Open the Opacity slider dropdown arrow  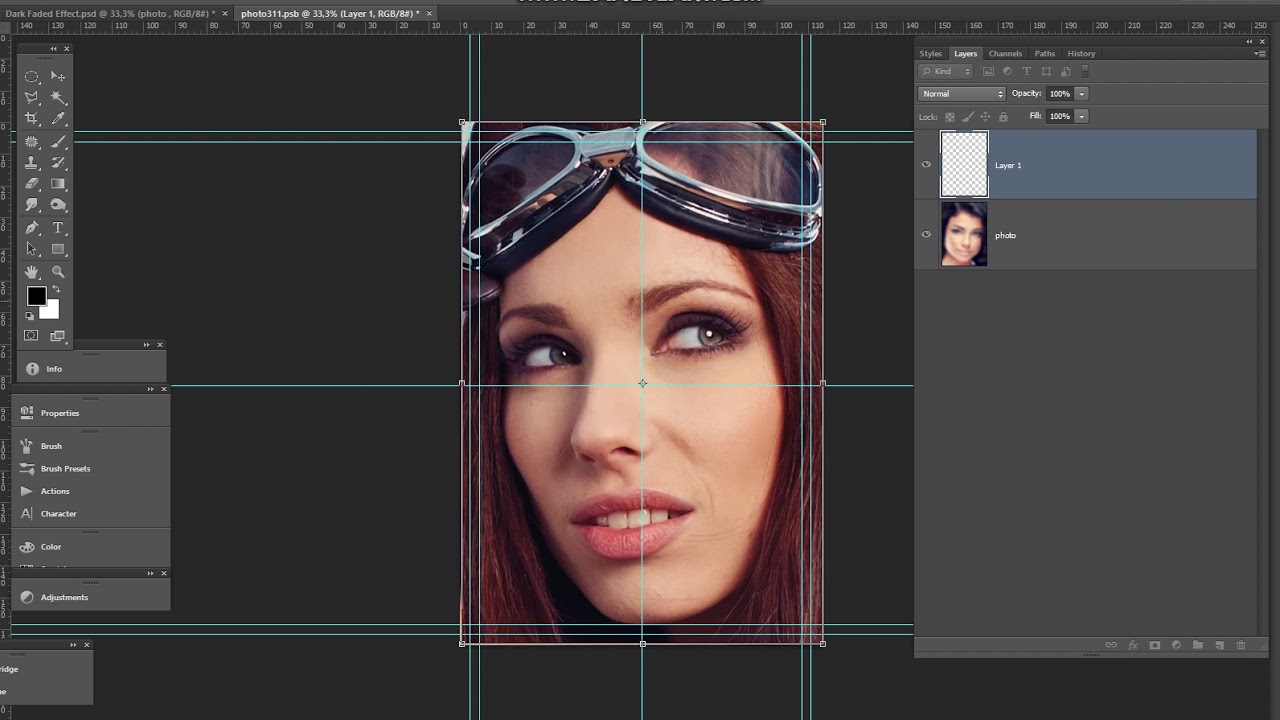(x=1081, y=94)
